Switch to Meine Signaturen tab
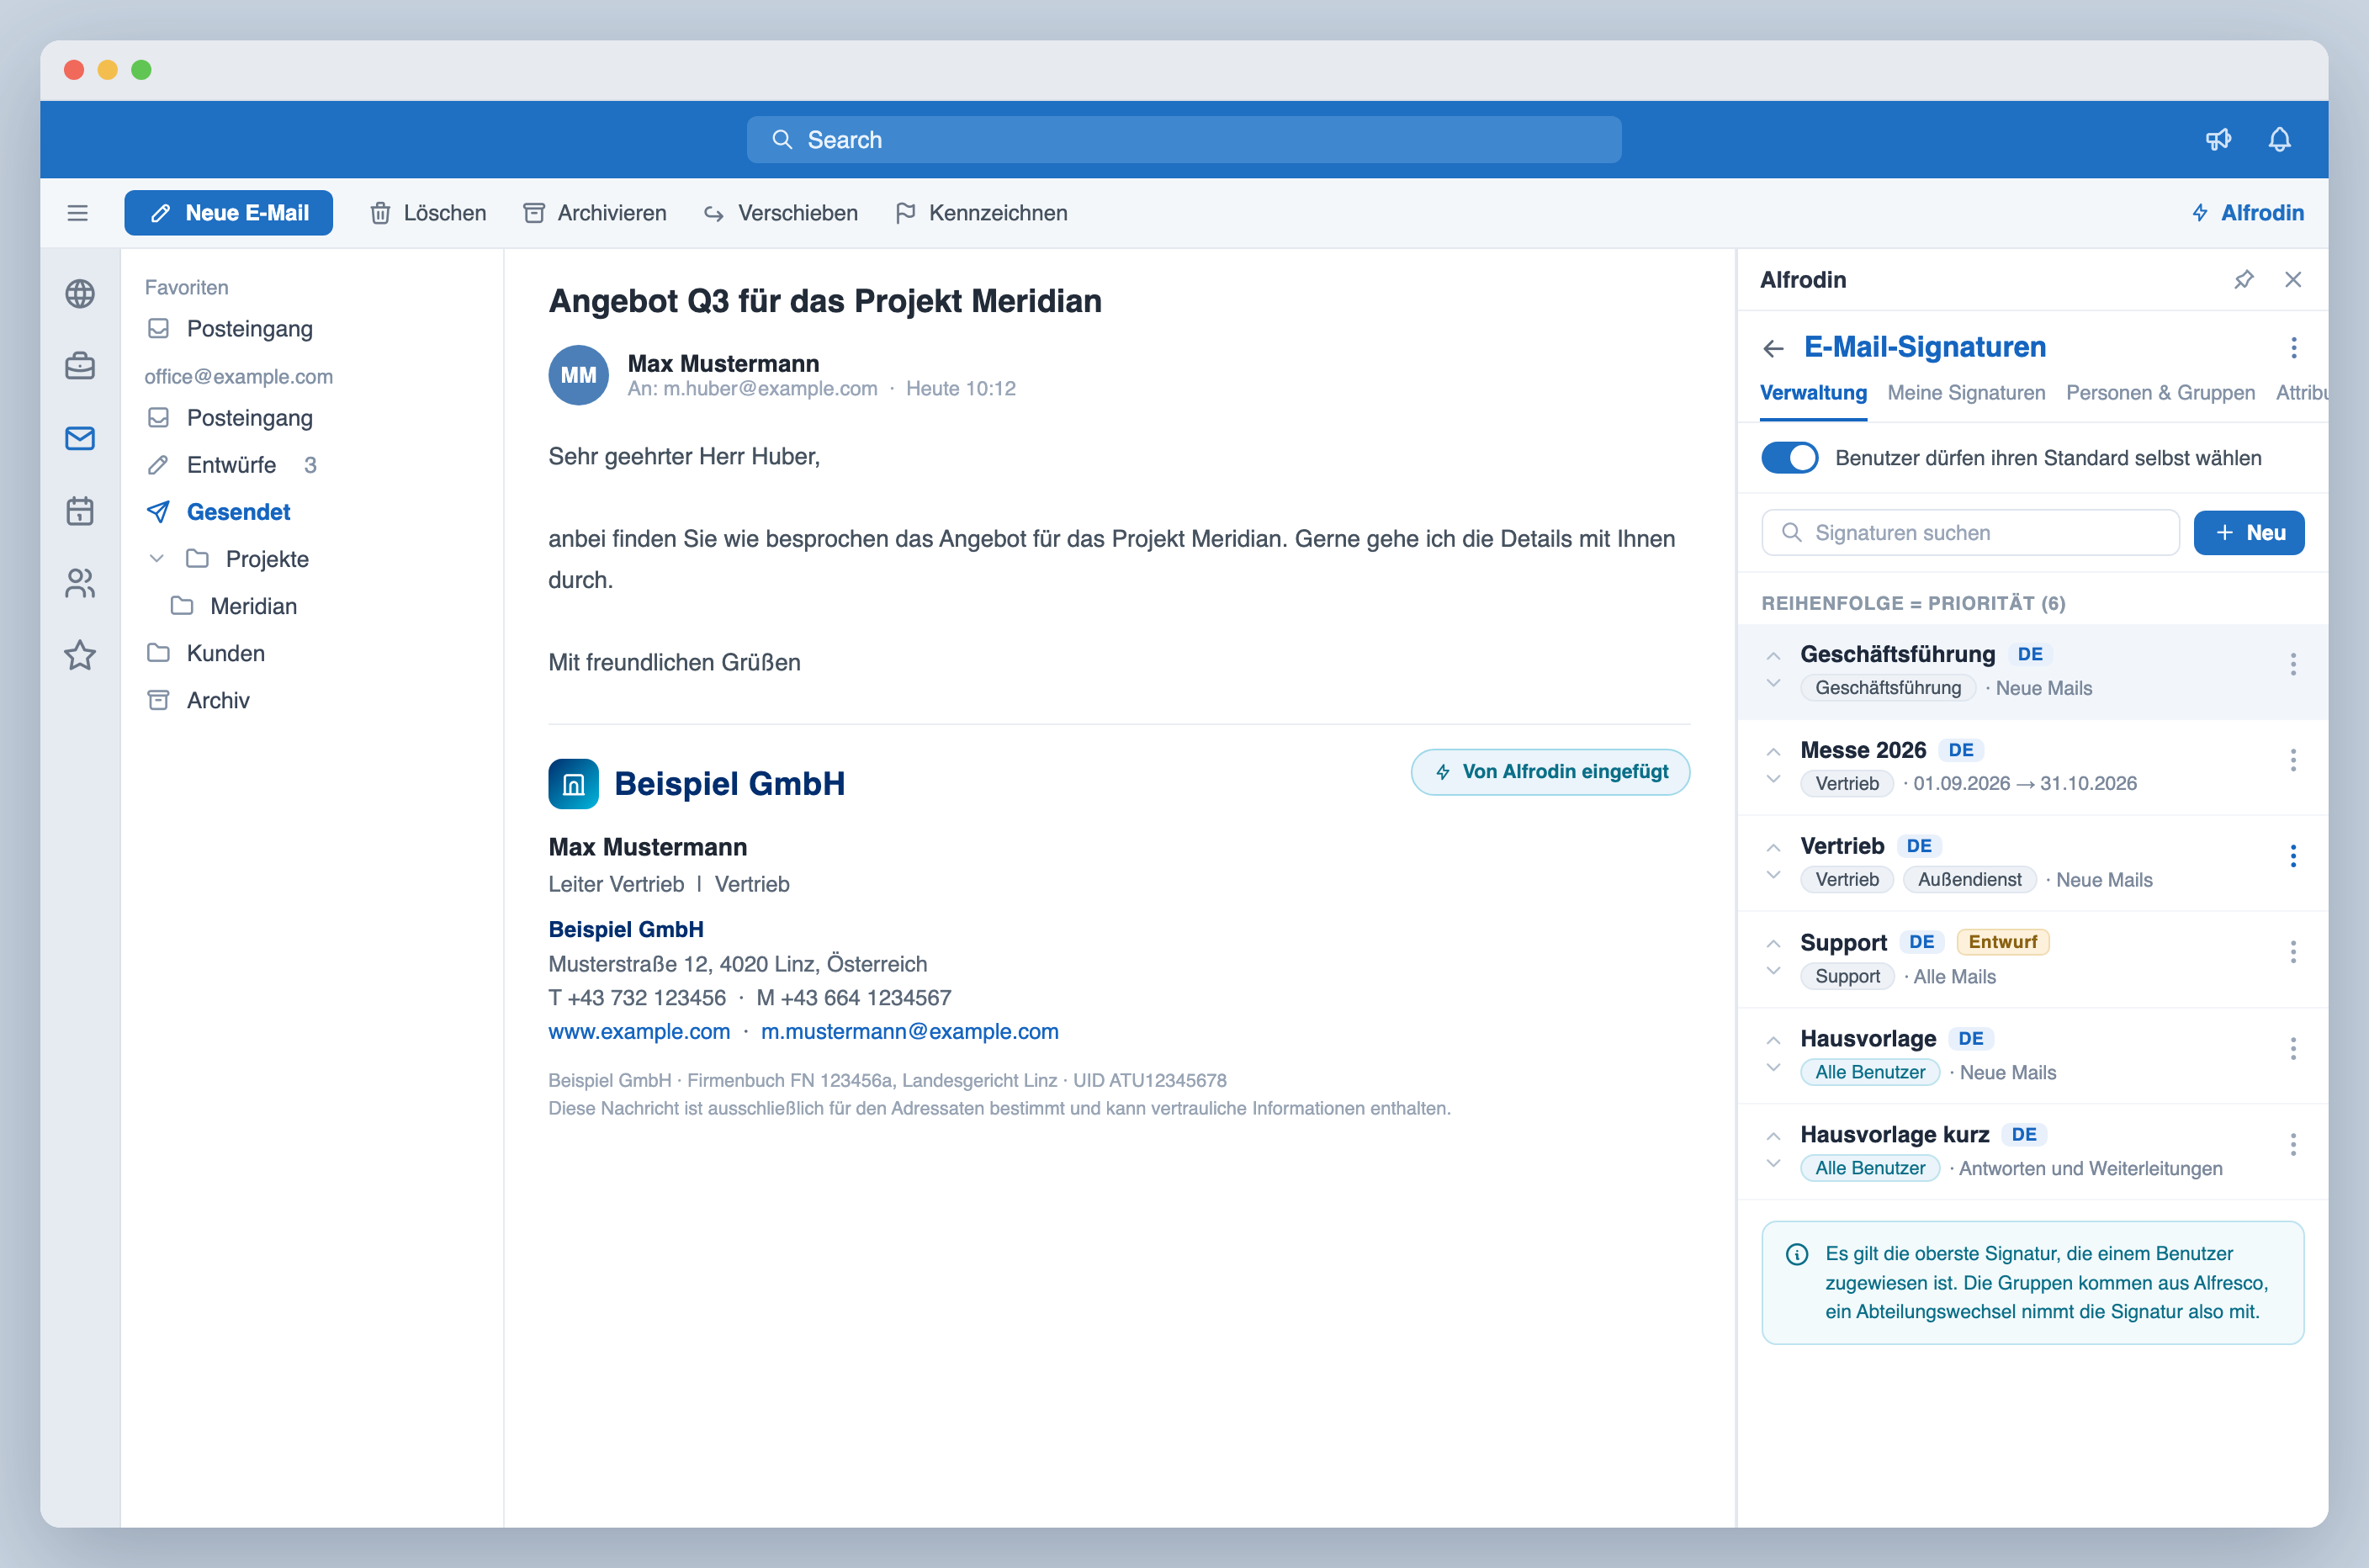Image resolution: width=2369 pixels, height=1568 pixels. tap(1966, 393)
